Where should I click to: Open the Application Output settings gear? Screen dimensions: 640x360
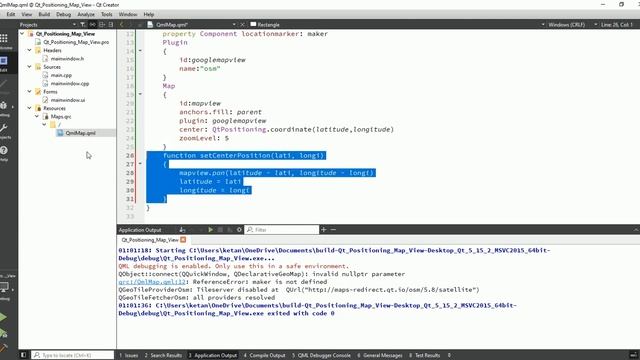click(x=239, y=230)
